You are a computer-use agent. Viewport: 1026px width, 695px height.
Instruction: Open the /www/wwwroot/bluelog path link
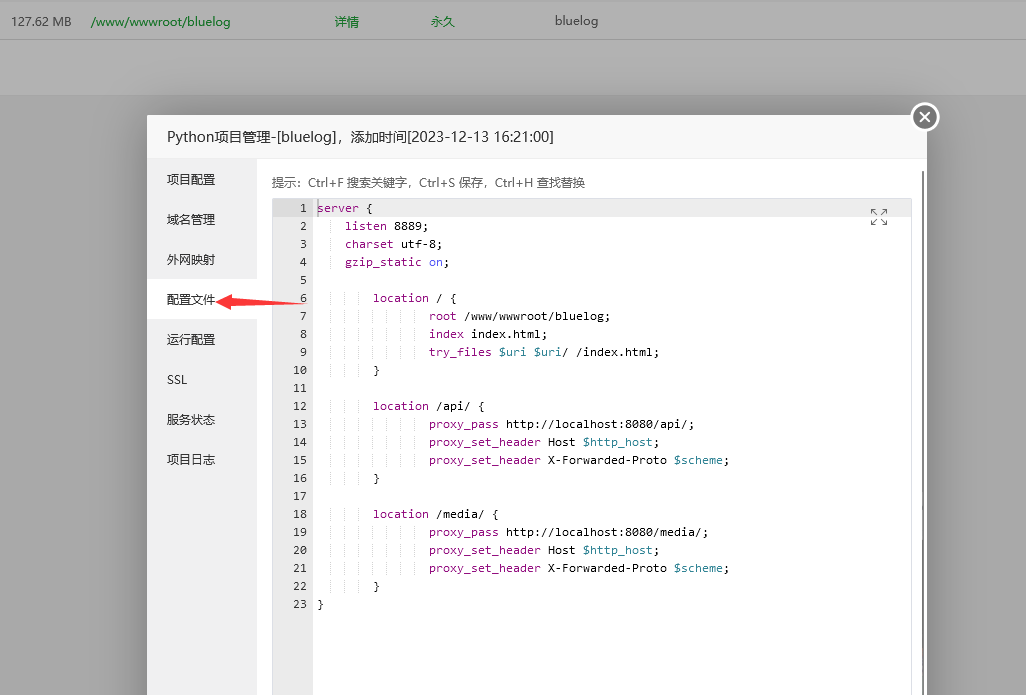coord(160,21)
